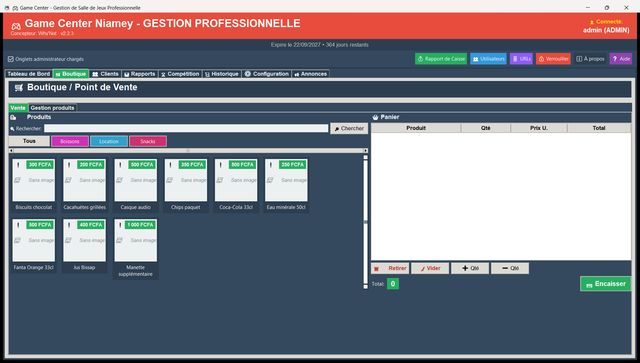
Task: Click the trophy icon on Compétition tab
Action: click(163, 74)
